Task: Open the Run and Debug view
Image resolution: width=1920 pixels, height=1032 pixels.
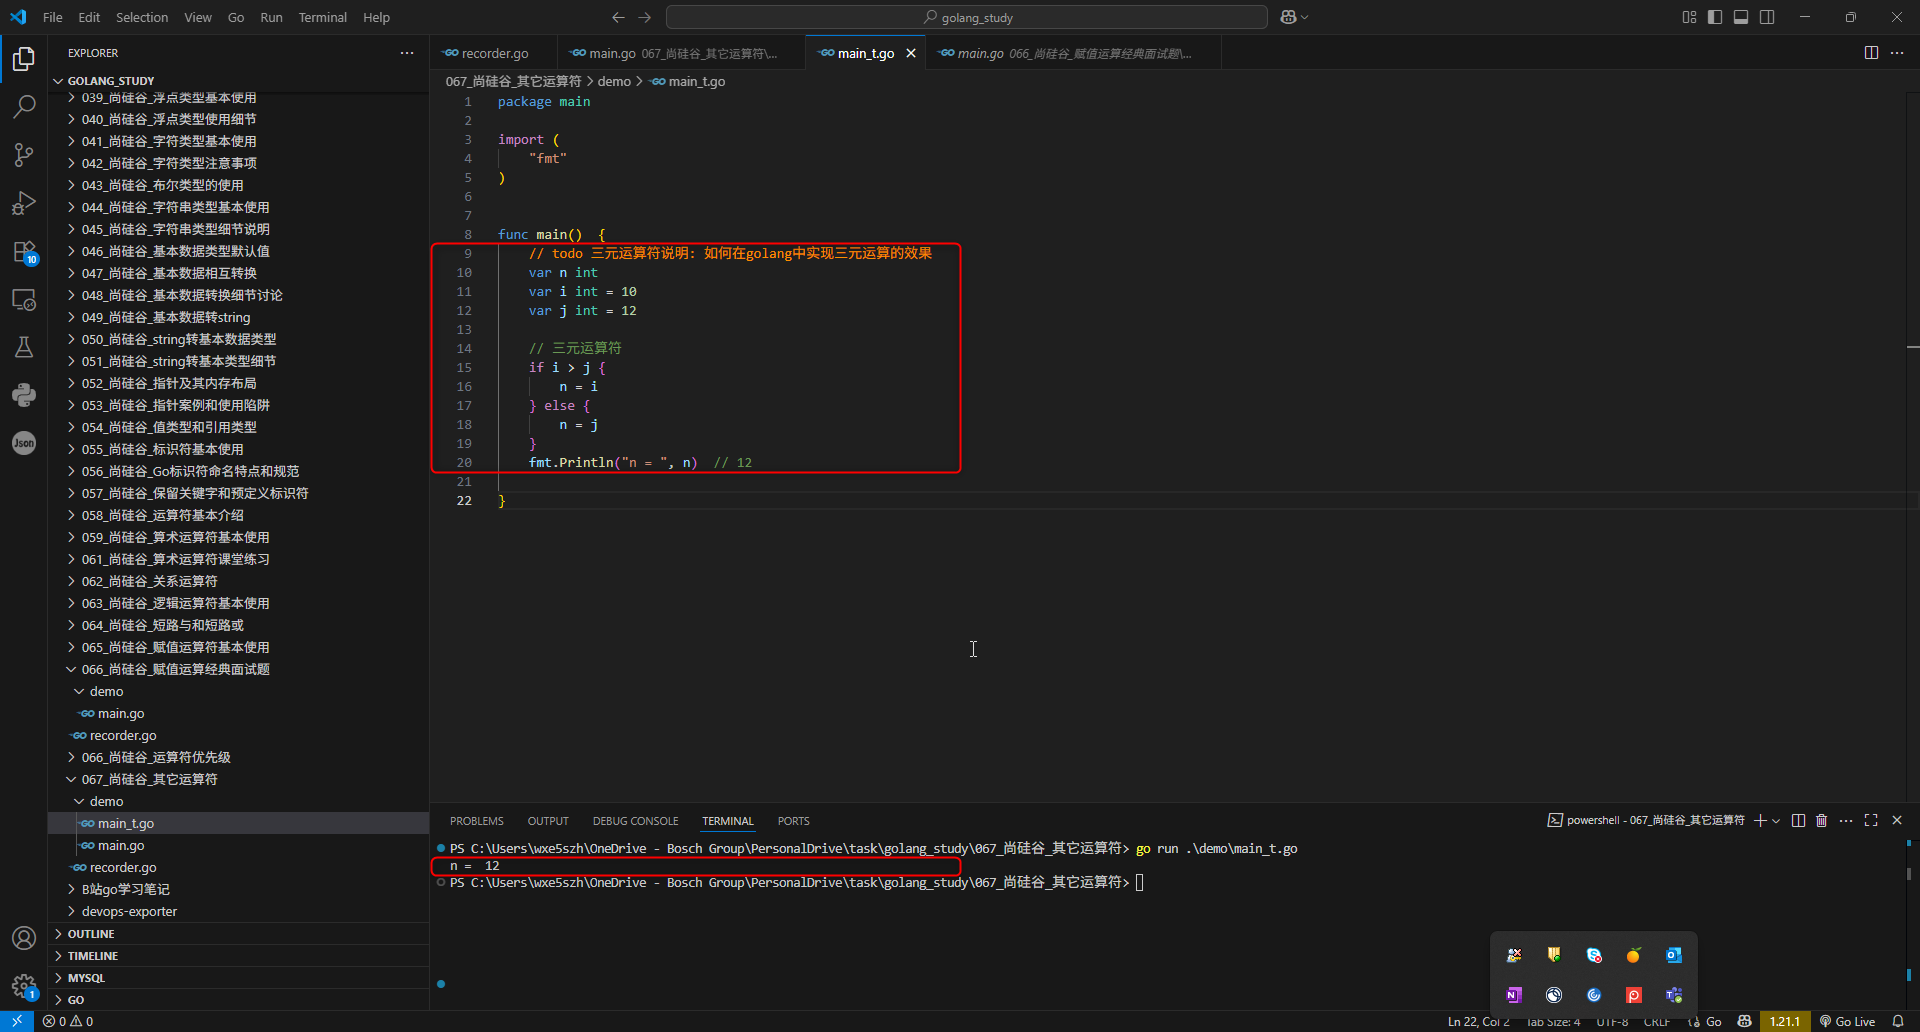Action: coord(24,203)
